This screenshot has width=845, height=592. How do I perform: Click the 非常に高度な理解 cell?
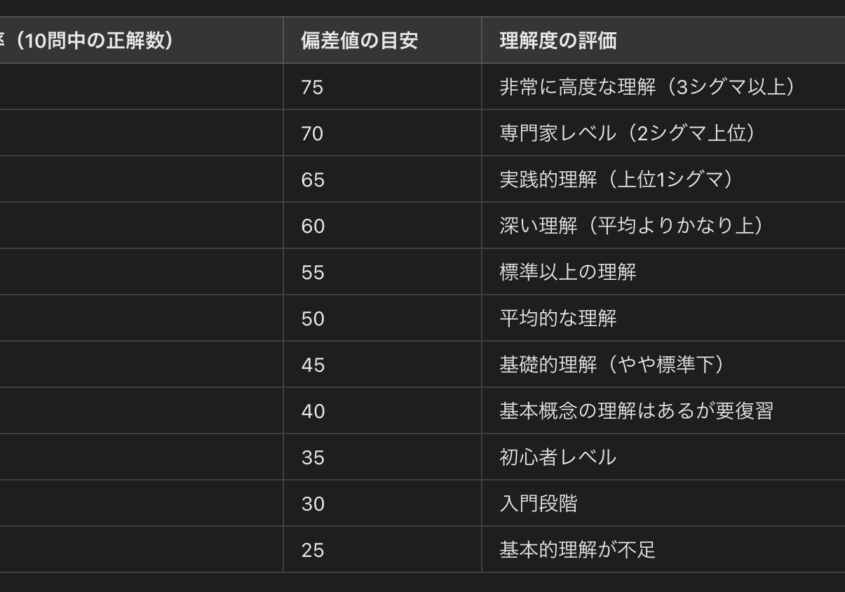point(647,87)
